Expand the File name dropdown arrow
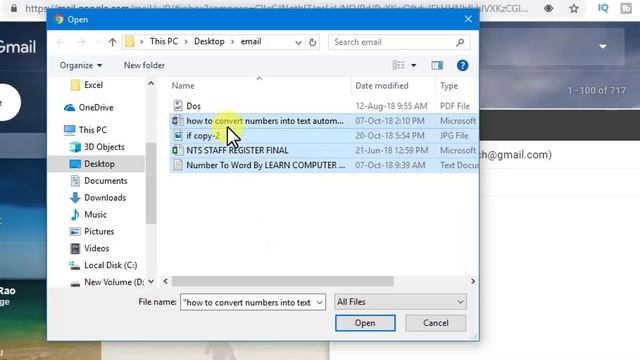Image resolution: width=640 pixels, height=360 pixels. [320, 302]
